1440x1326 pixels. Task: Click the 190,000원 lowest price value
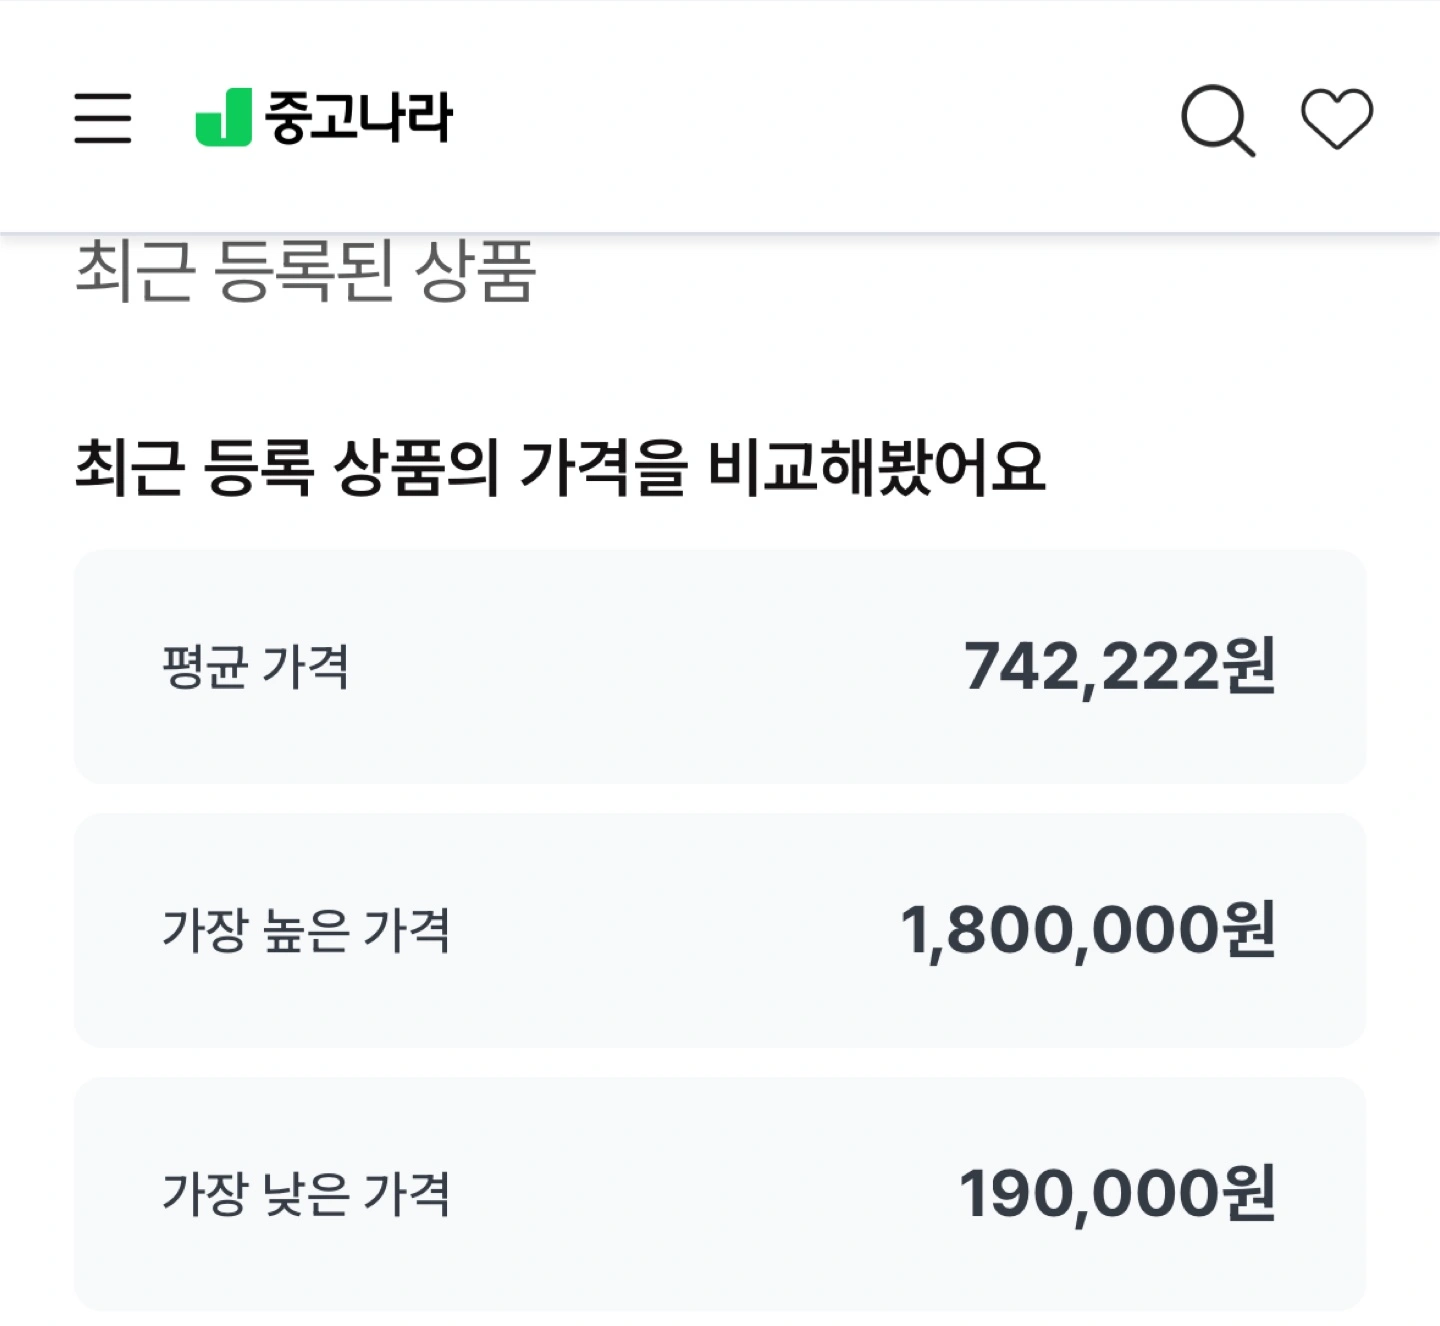(1117, 1193)
